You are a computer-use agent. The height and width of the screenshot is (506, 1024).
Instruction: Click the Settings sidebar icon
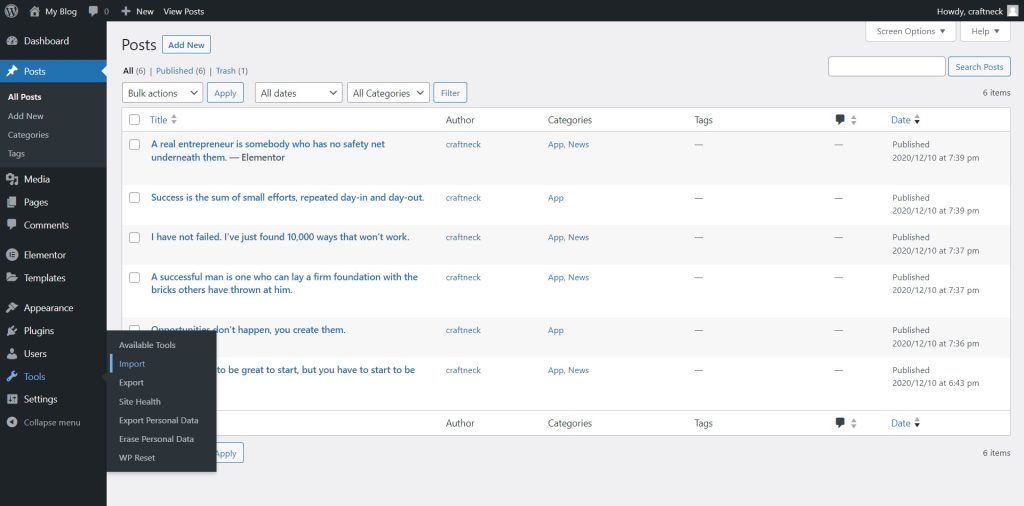coord(12,399)
